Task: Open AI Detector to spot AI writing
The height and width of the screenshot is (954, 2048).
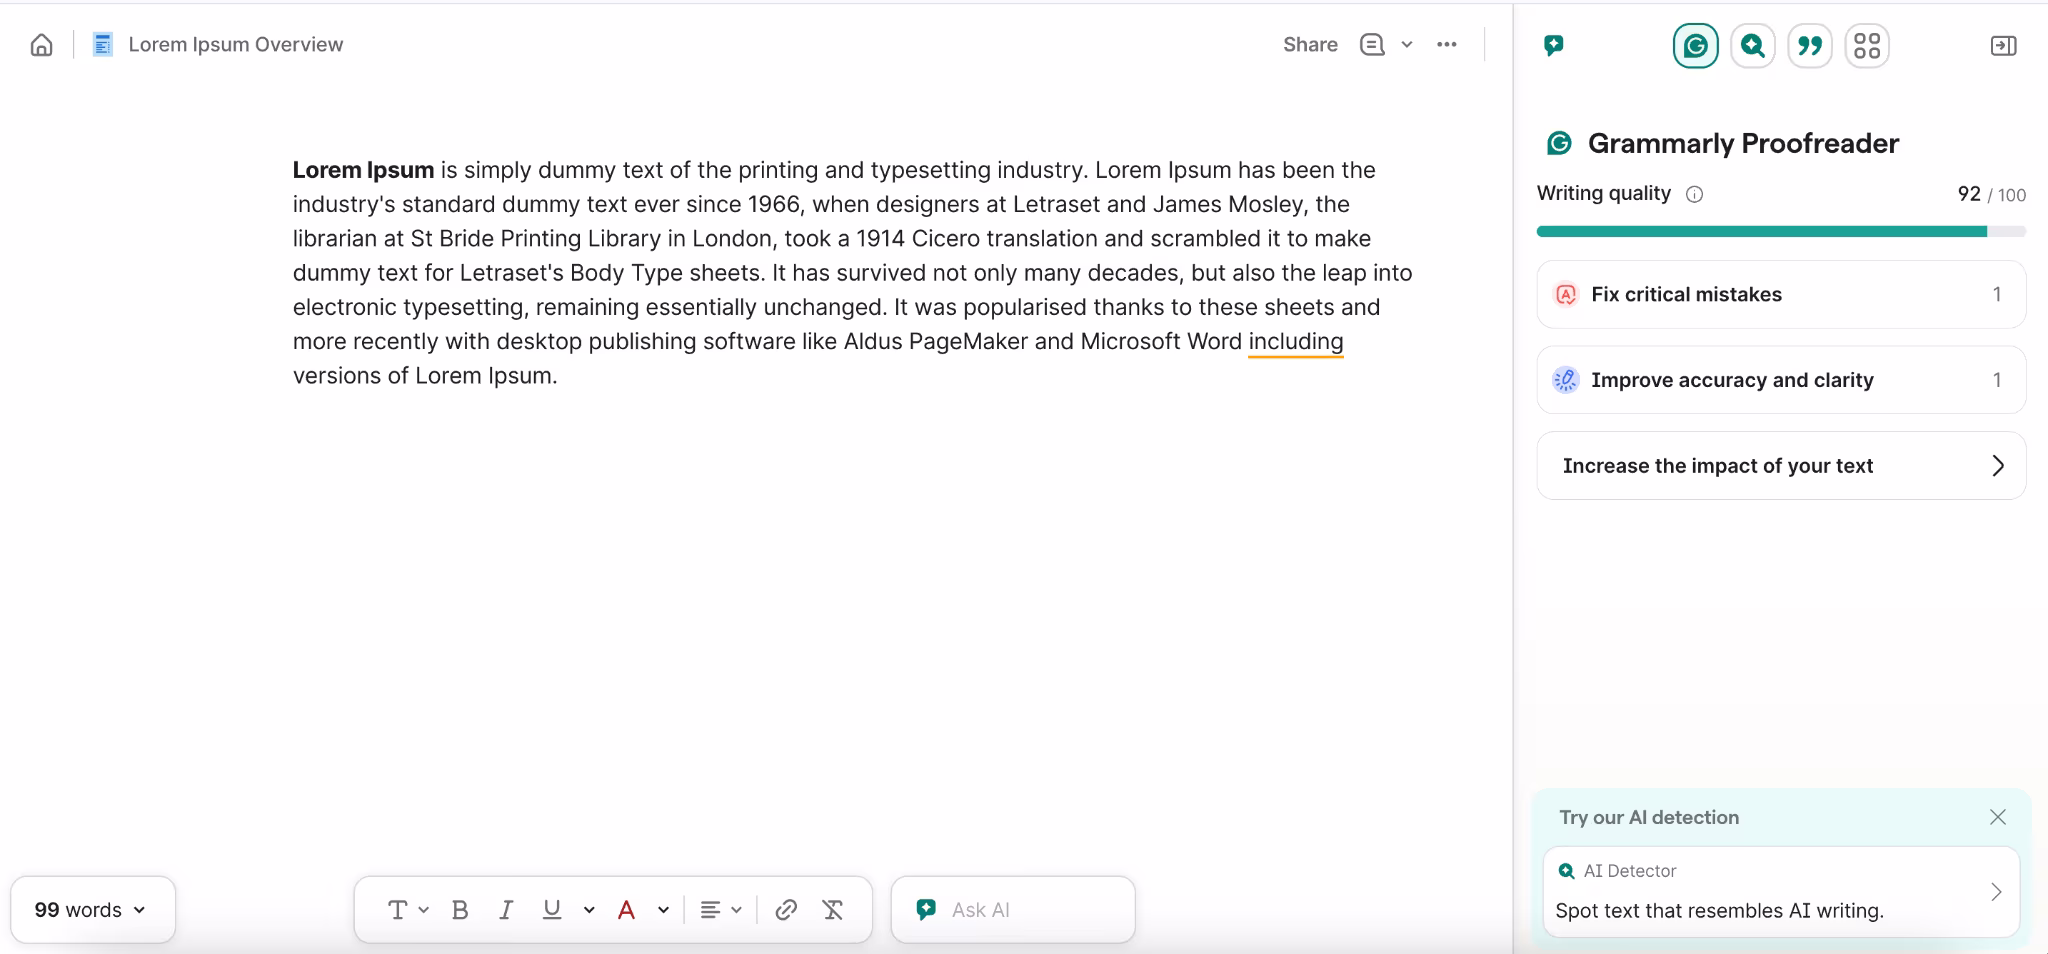Action: 1781,892
